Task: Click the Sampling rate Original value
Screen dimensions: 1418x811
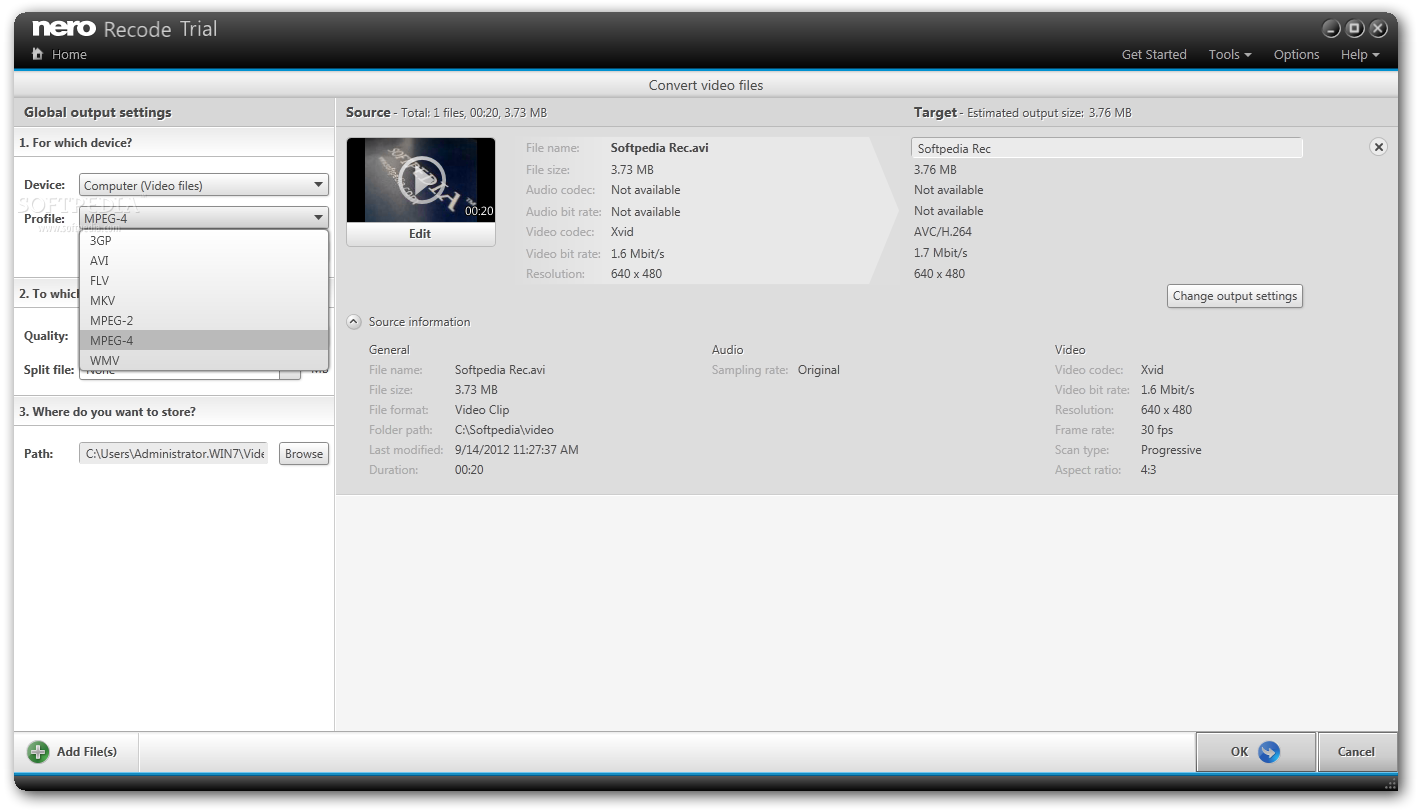Action: 819,370
